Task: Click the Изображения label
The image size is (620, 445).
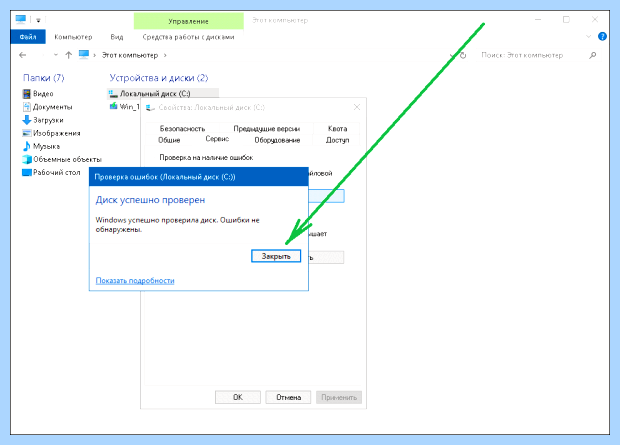Action: point(57,133)
